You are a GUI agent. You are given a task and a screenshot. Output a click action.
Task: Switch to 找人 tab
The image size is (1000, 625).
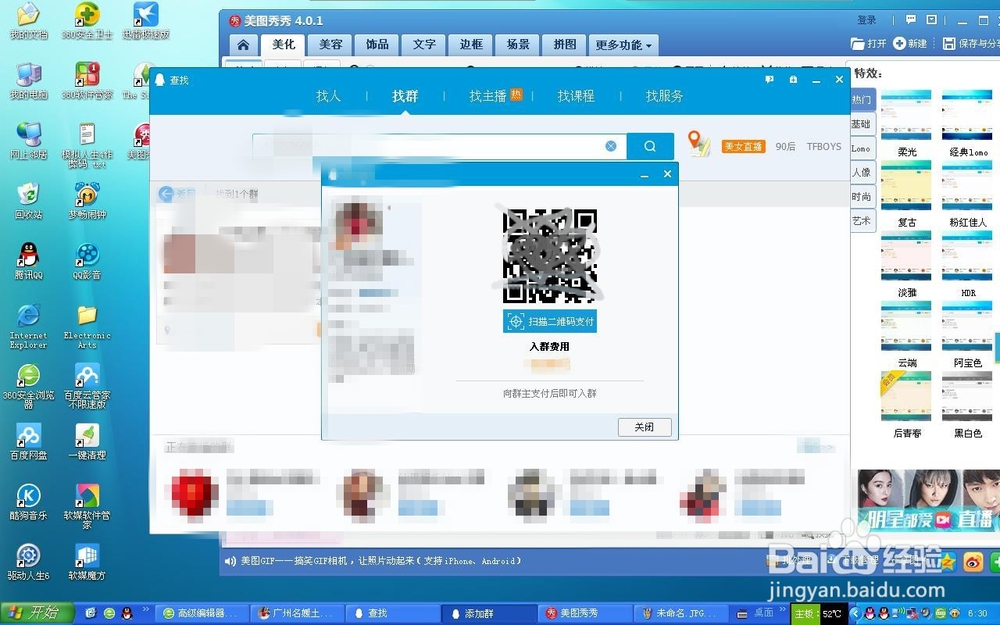click(x=328, y=96)
